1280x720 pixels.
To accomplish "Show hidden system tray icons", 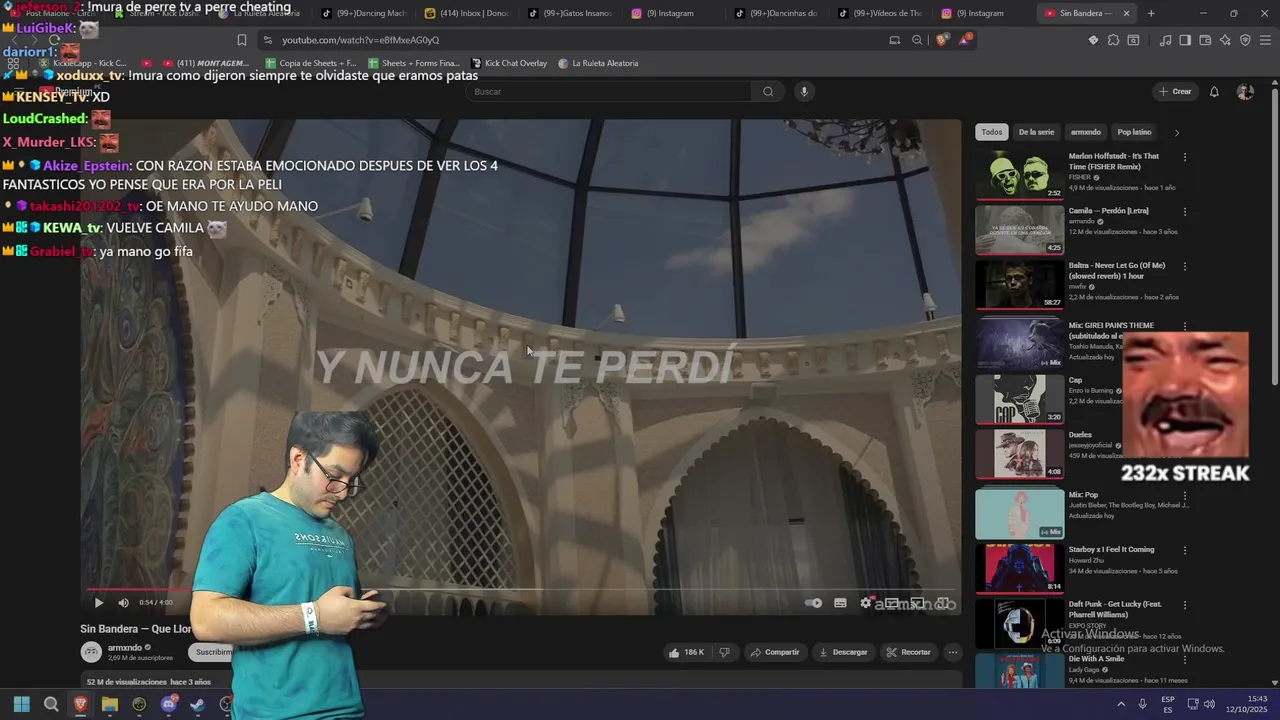I will (1120, 704).
